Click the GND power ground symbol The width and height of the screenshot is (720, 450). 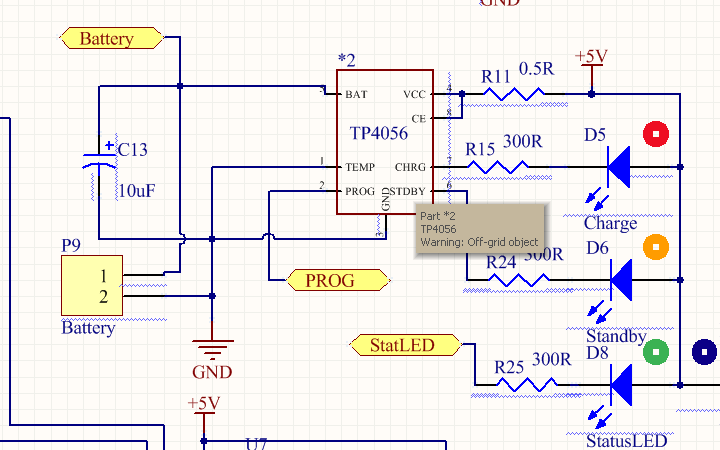tap(212, 352)
